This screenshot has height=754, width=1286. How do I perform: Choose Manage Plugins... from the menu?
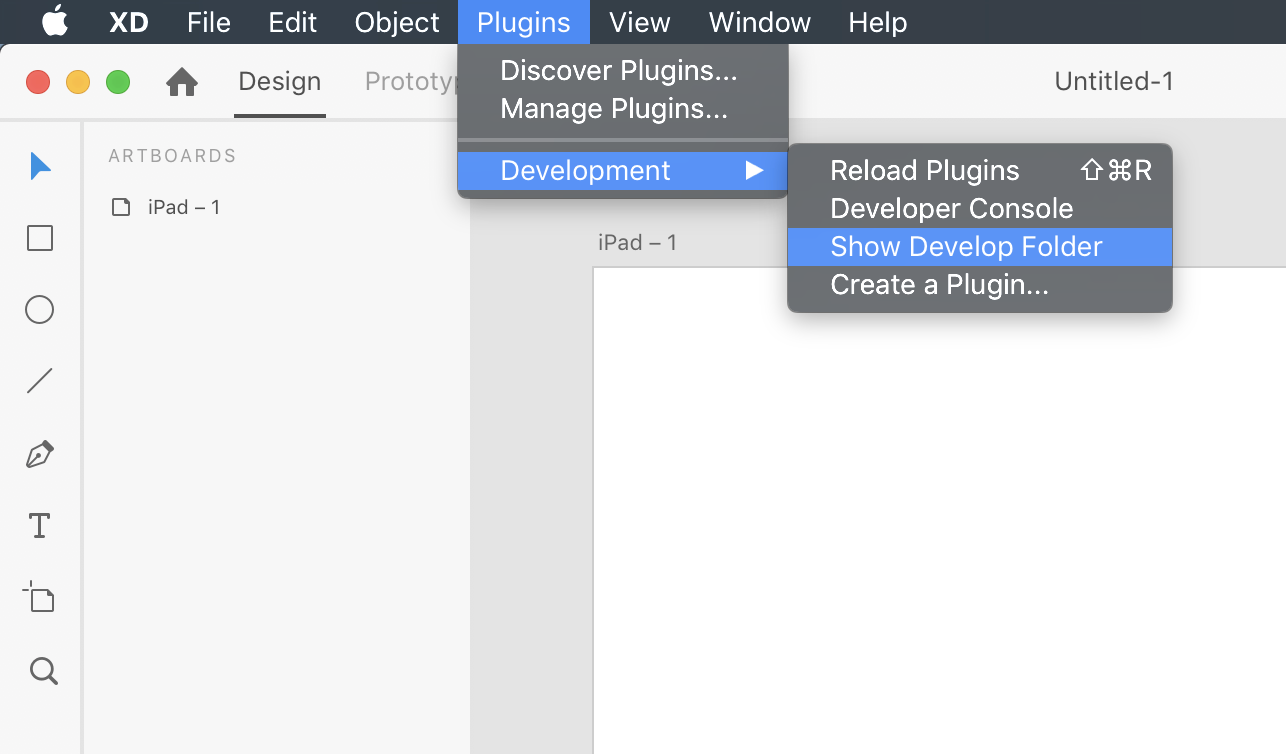[x=623, y=109]
